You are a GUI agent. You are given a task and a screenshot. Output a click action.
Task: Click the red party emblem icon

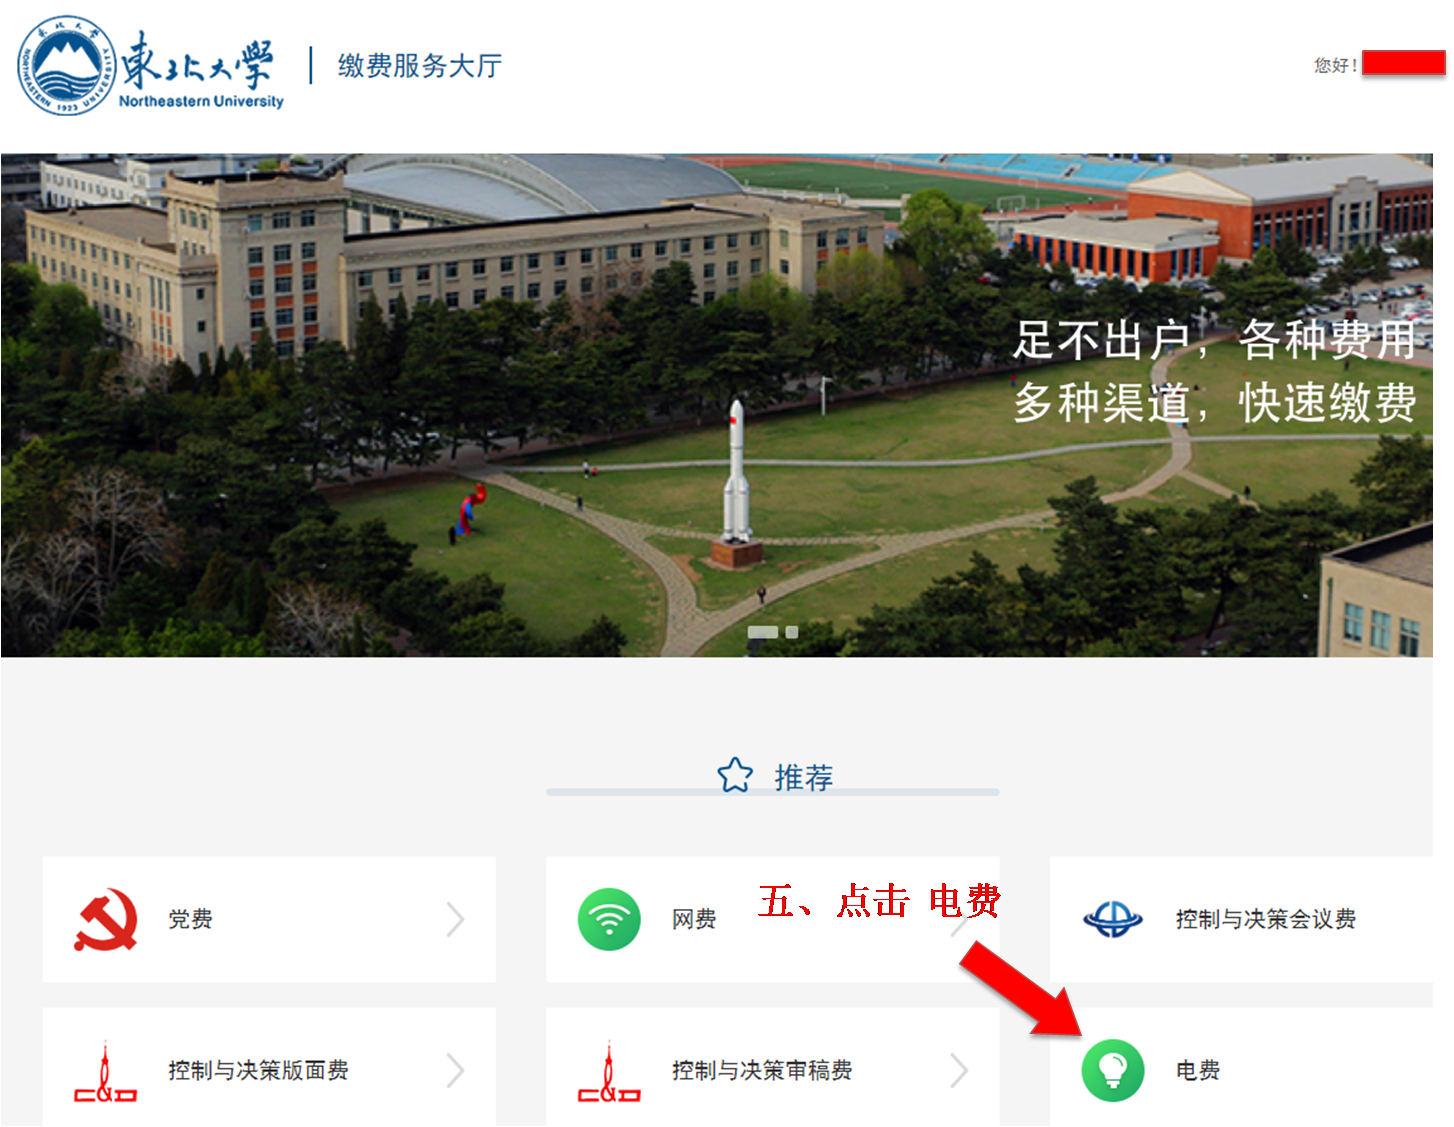[x=106, y=919]
